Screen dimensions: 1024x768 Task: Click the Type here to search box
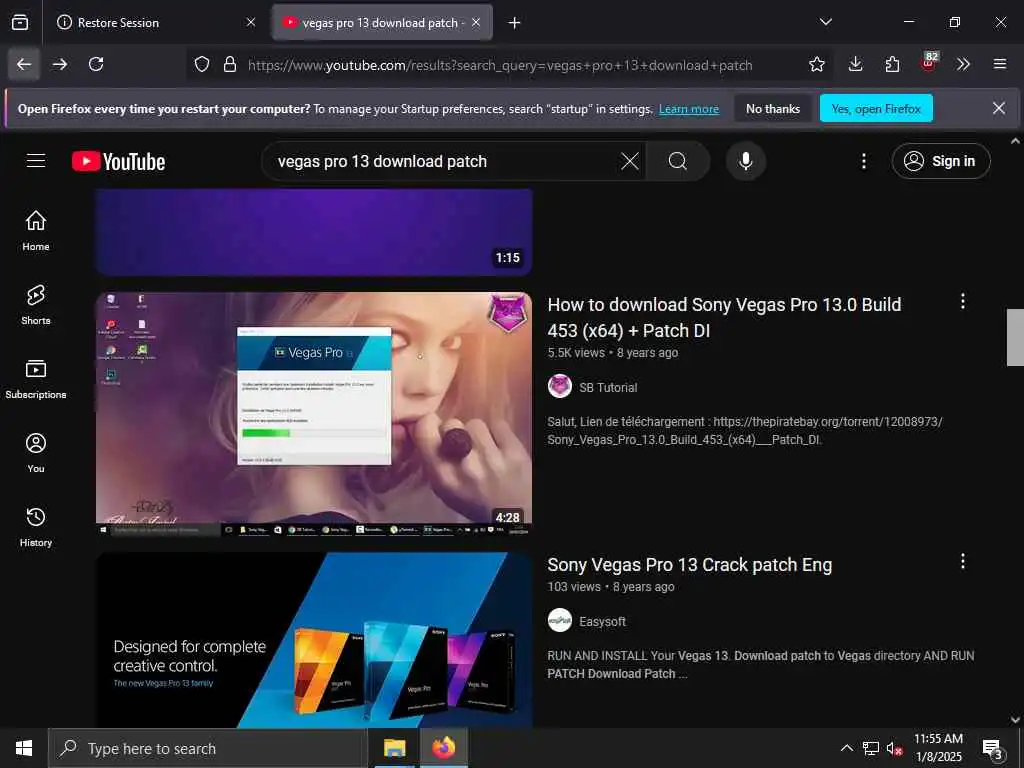(x=208, y=748)
